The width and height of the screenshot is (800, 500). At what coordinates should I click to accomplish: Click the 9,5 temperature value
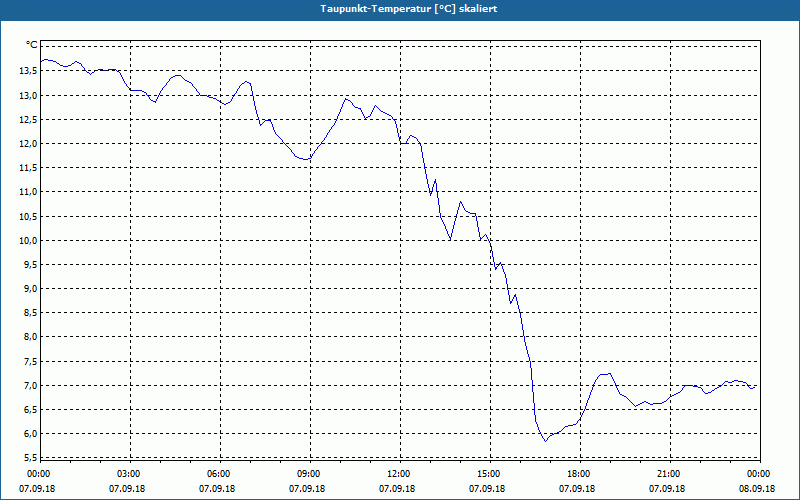(30, 264)
